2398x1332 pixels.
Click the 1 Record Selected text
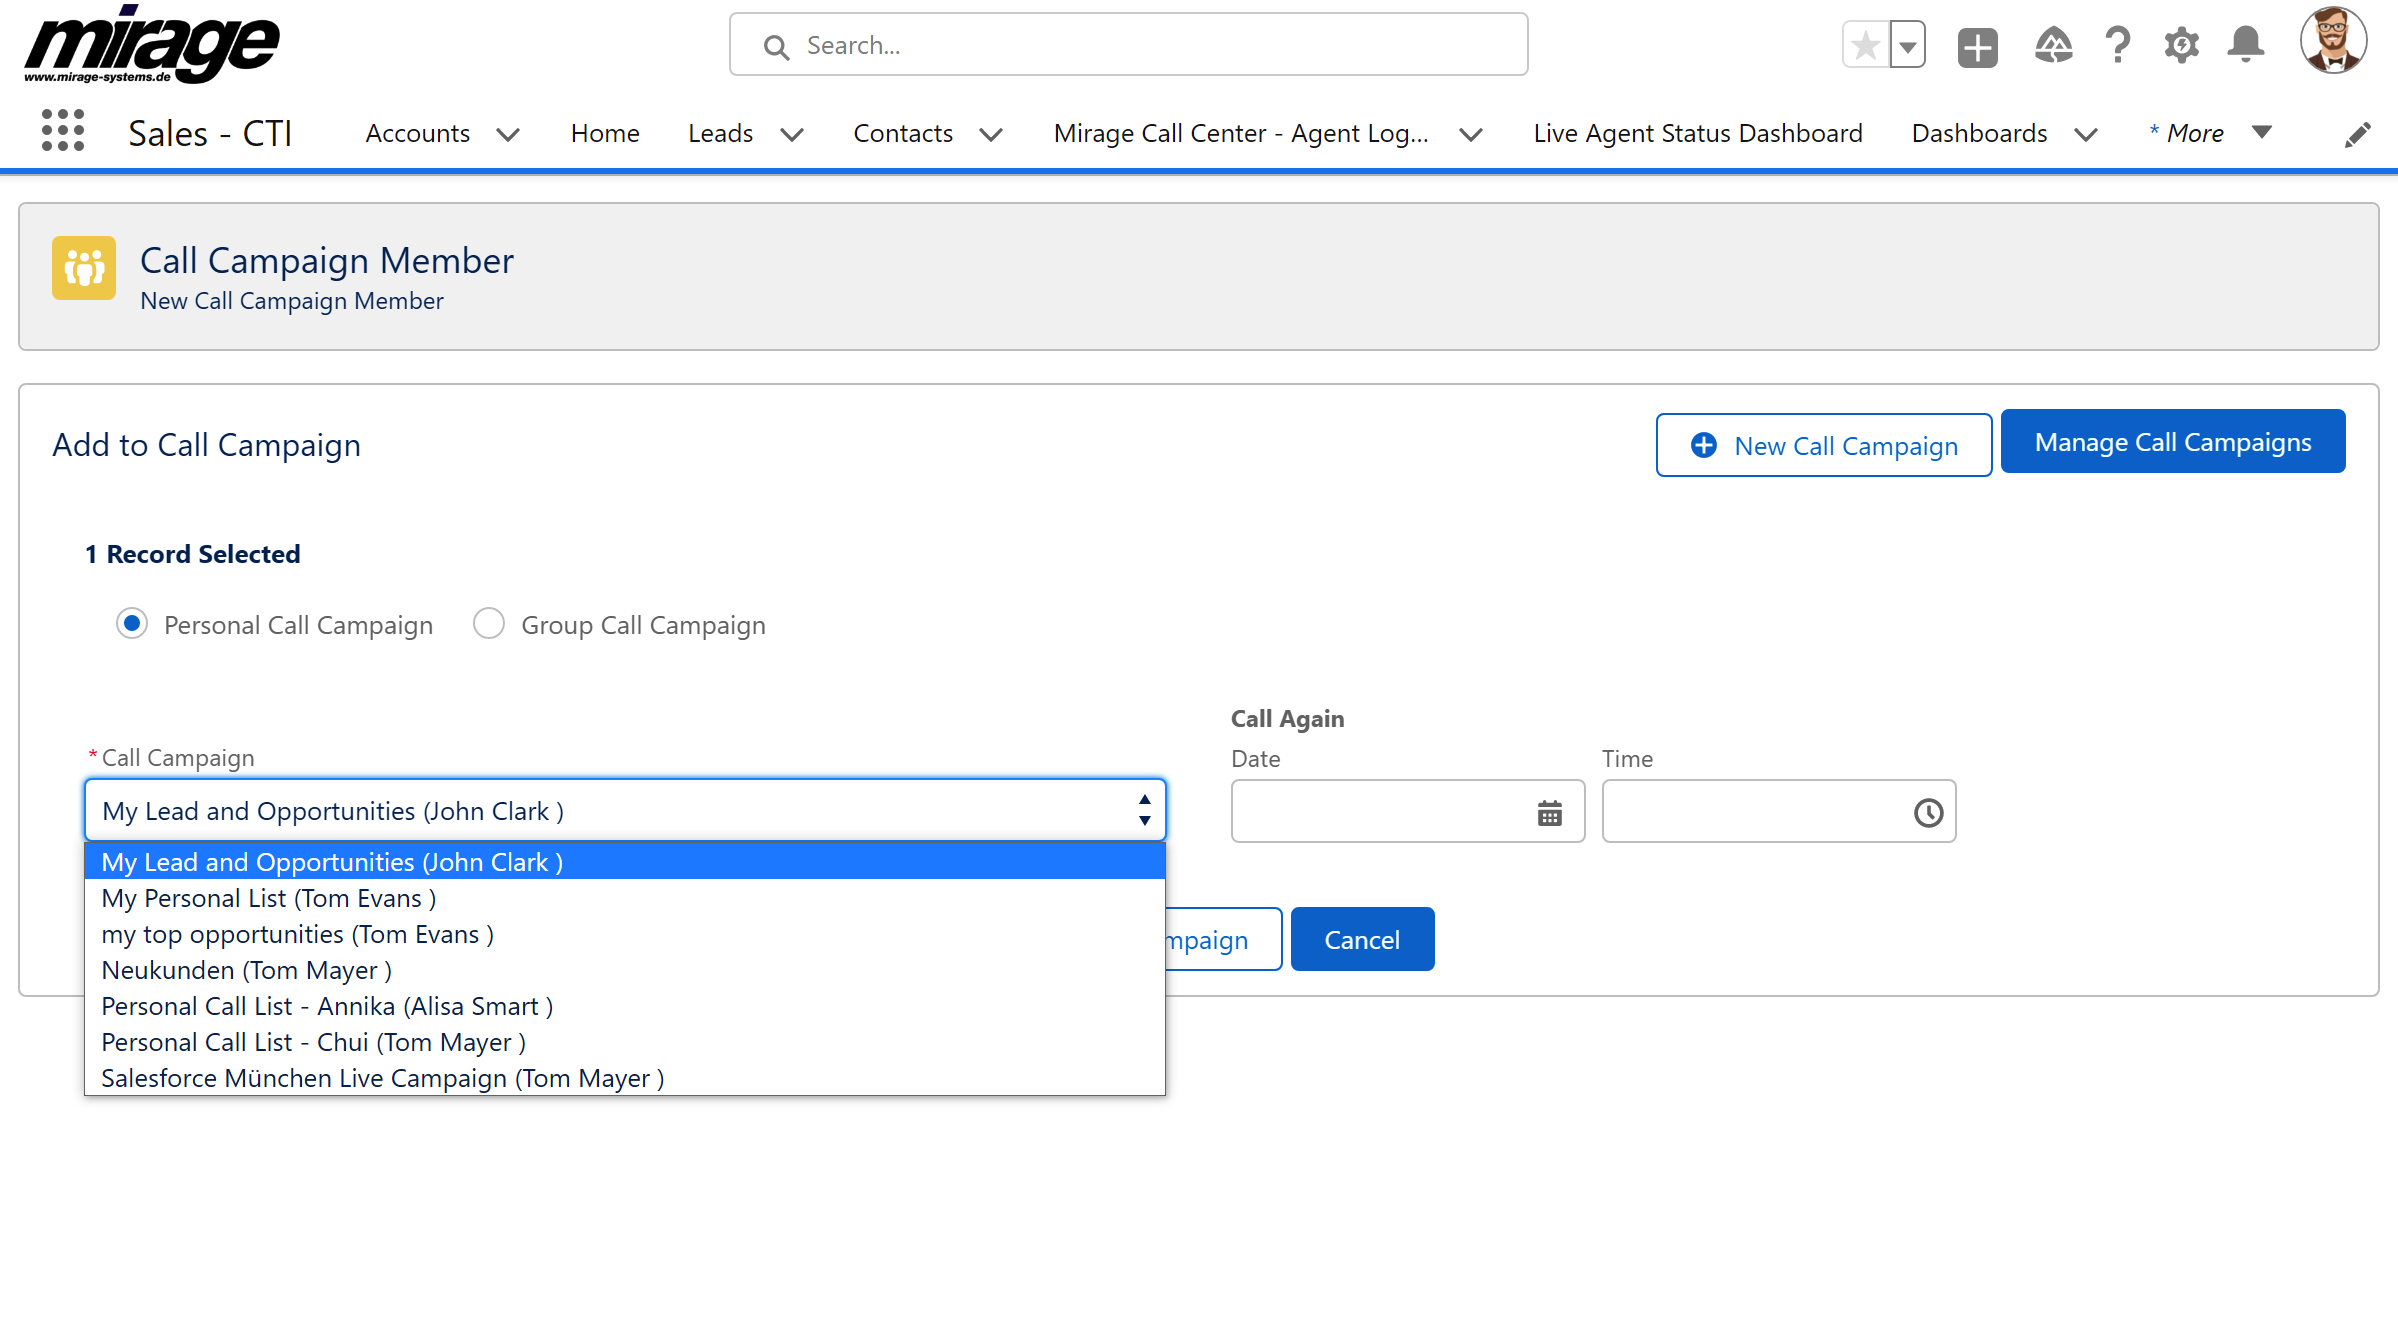(x=193, y=554)
